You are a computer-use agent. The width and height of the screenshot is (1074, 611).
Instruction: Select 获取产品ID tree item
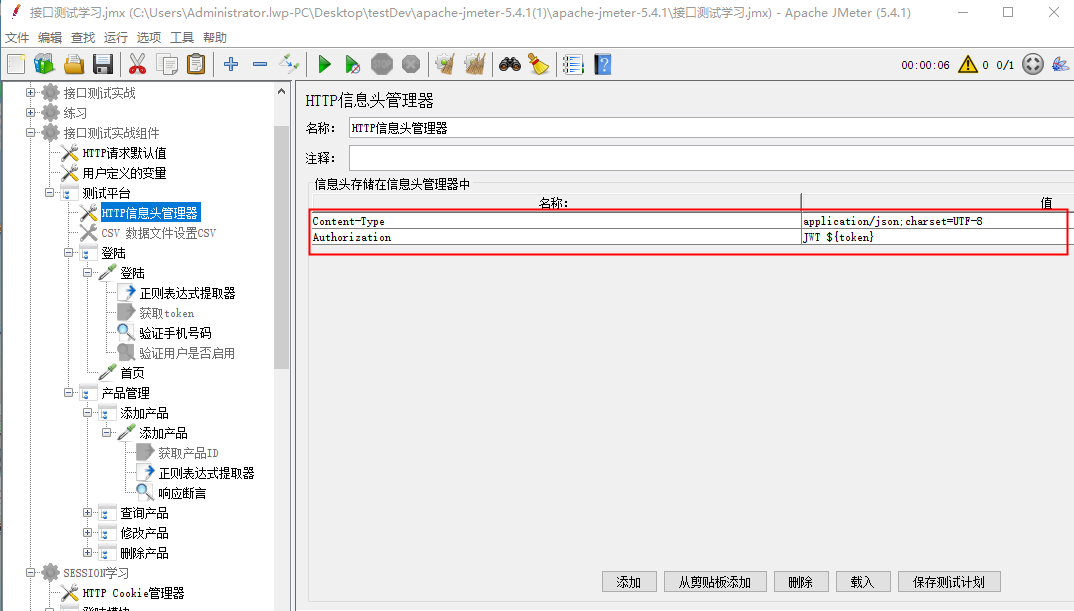pos(188,453)
